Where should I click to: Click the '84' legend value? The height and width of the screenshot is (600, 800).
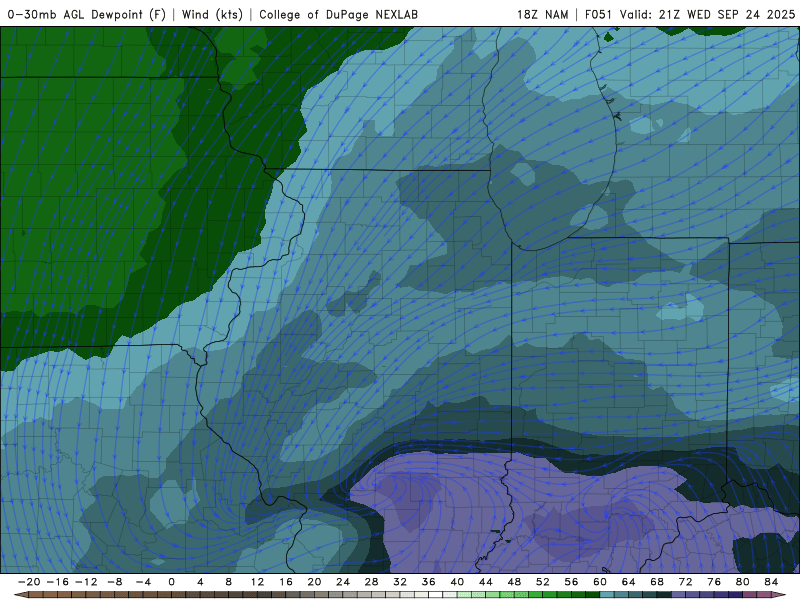pos(771,582)
